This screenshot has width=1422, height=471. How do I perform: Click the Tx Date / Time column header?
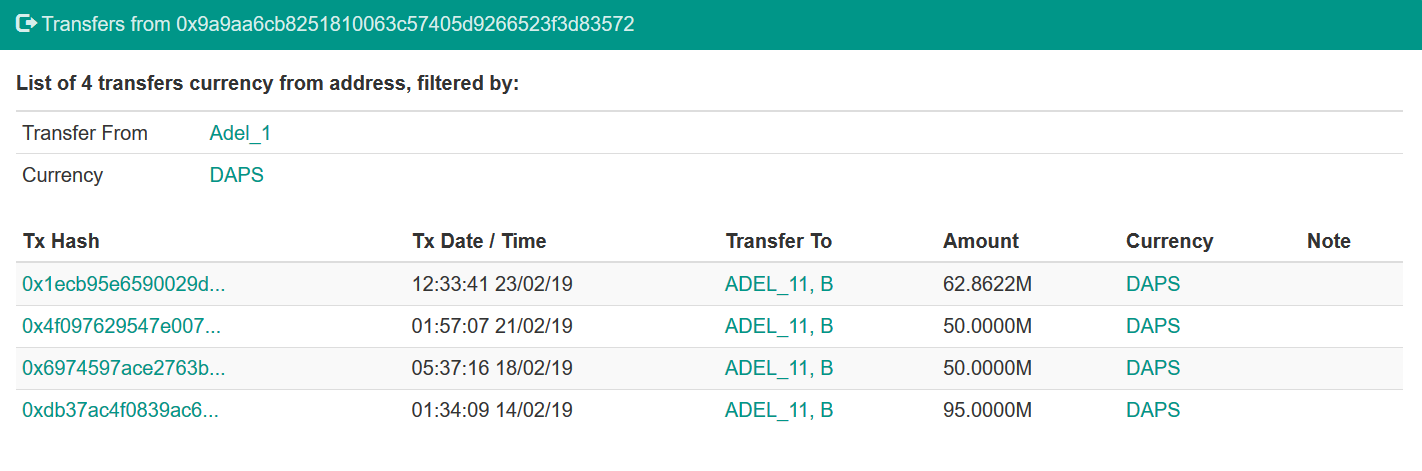479,241
